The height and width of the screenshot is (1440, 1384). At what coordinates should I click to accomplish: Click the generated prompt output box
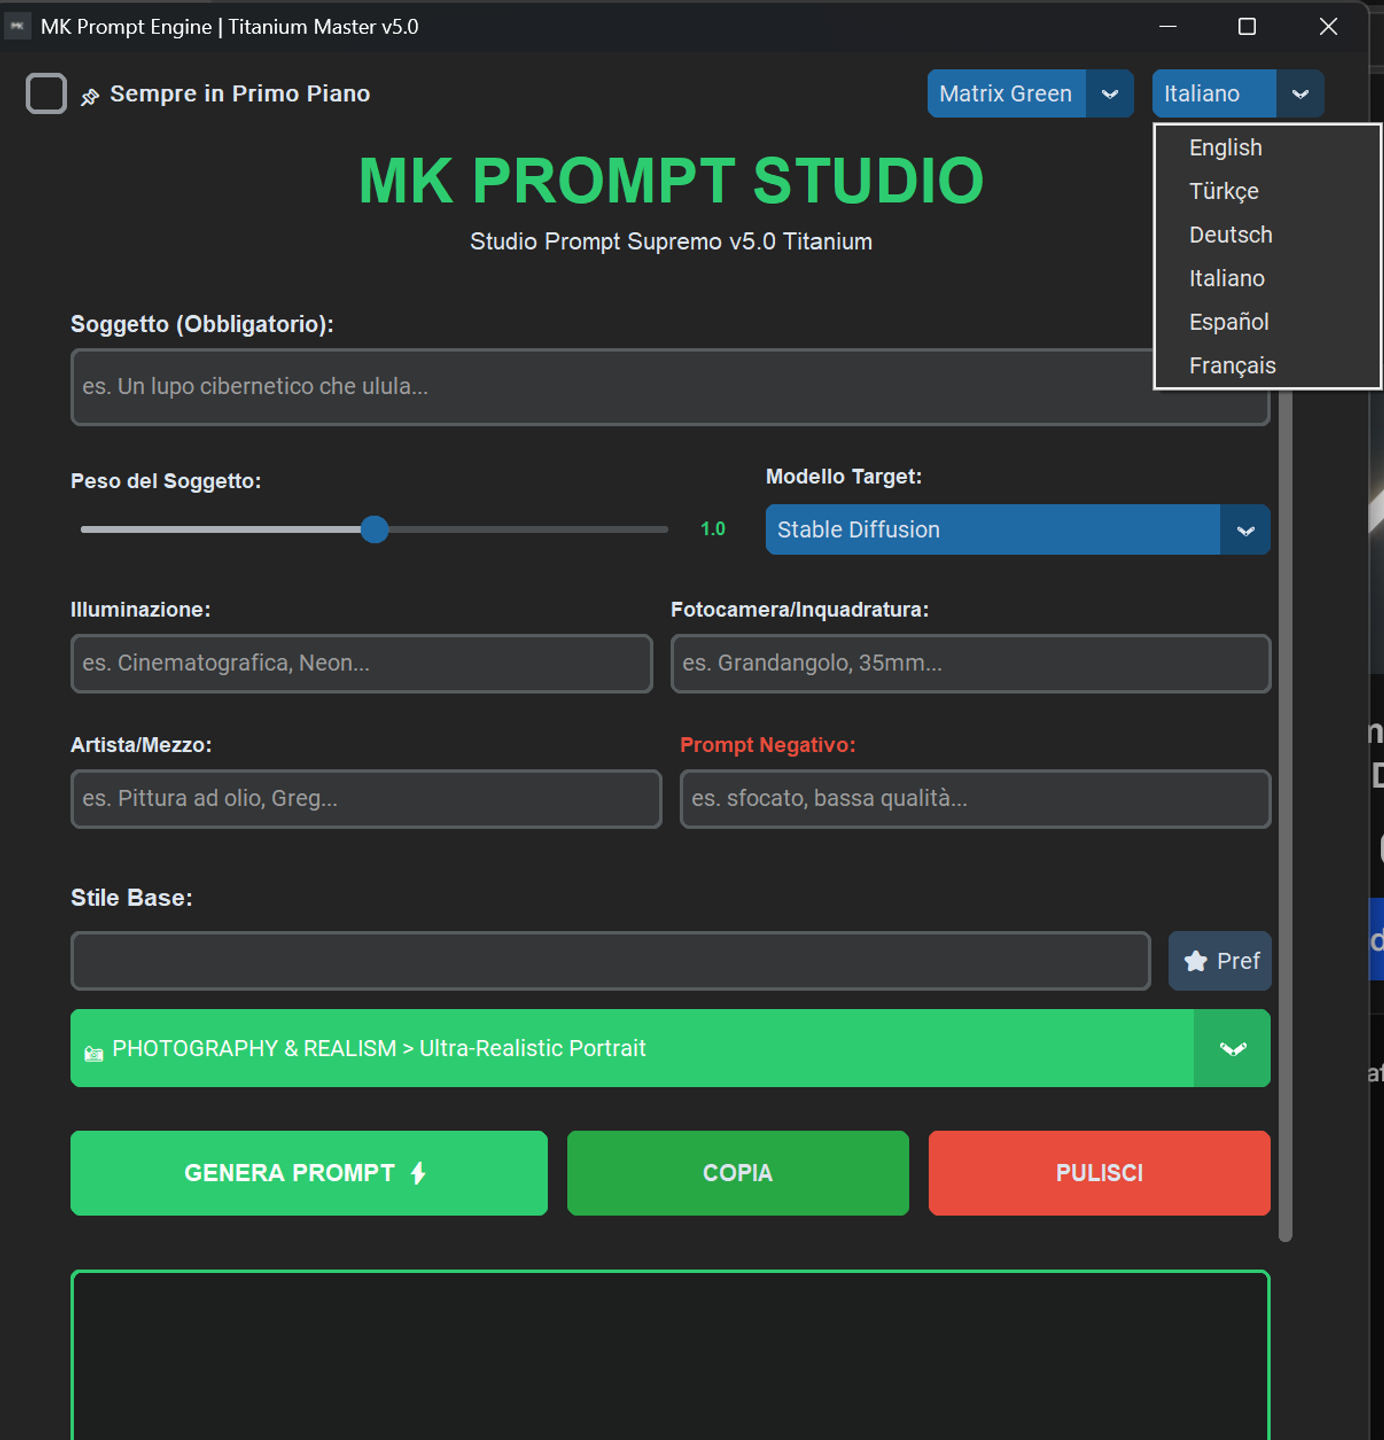[x=670, y=1355]
